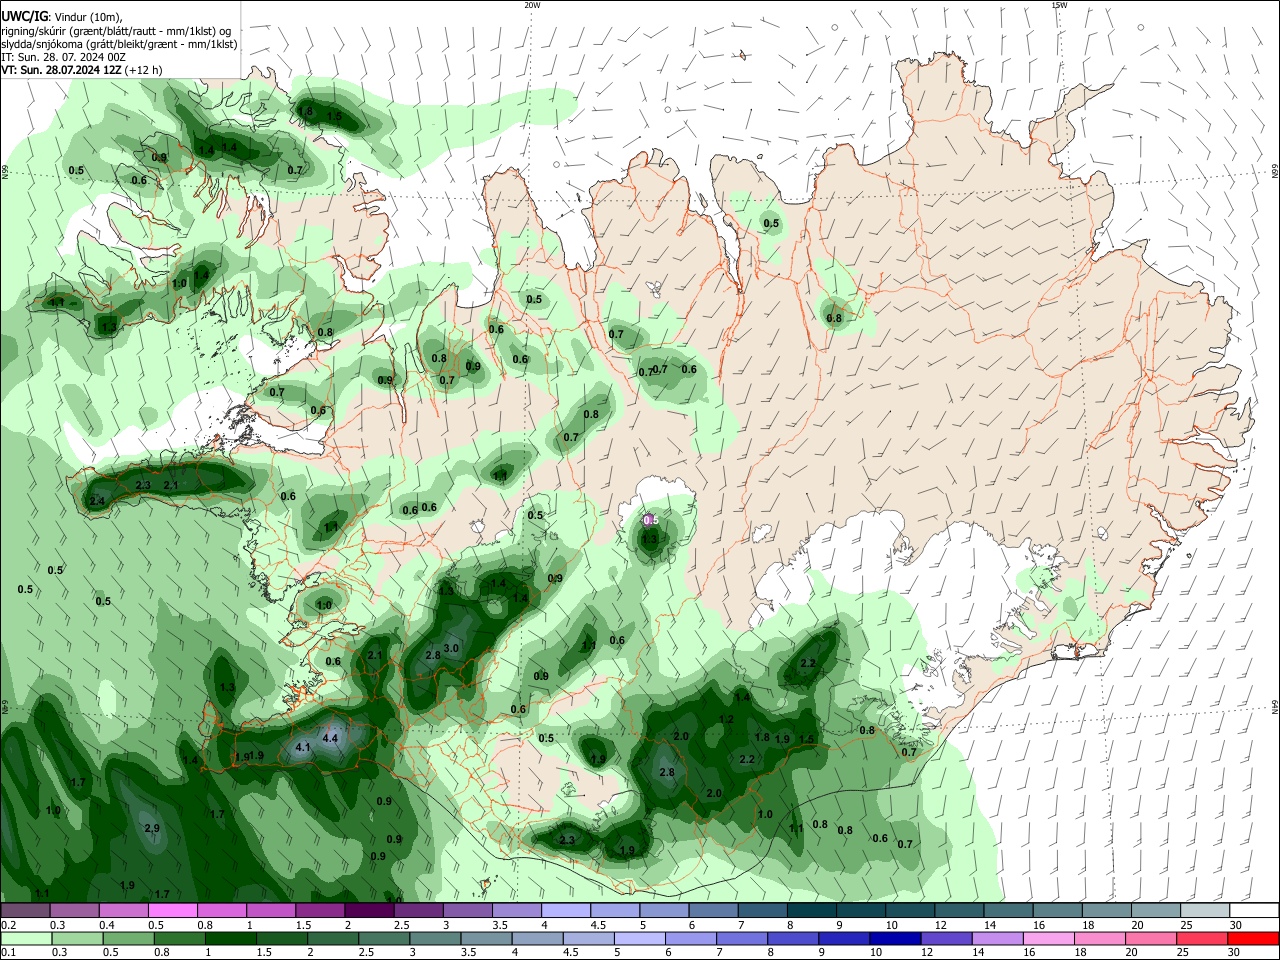Click the '2.9' precipitation value offshore southwest
1280x960 pixels.
point(152,829)
